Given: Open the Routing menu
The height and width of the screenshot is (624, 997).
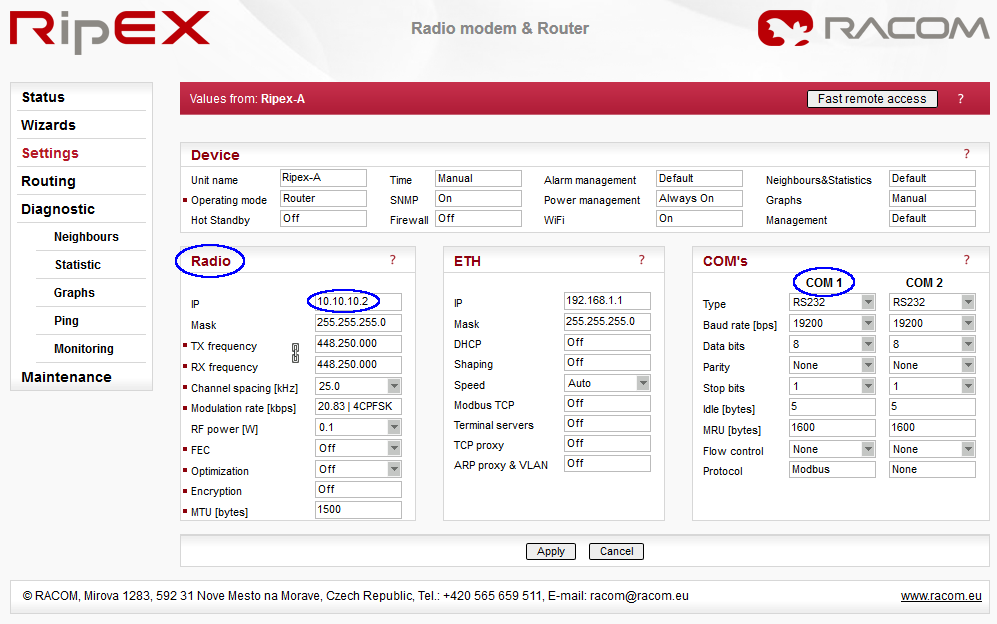Looking at the screenshot, I should [48, 181].
